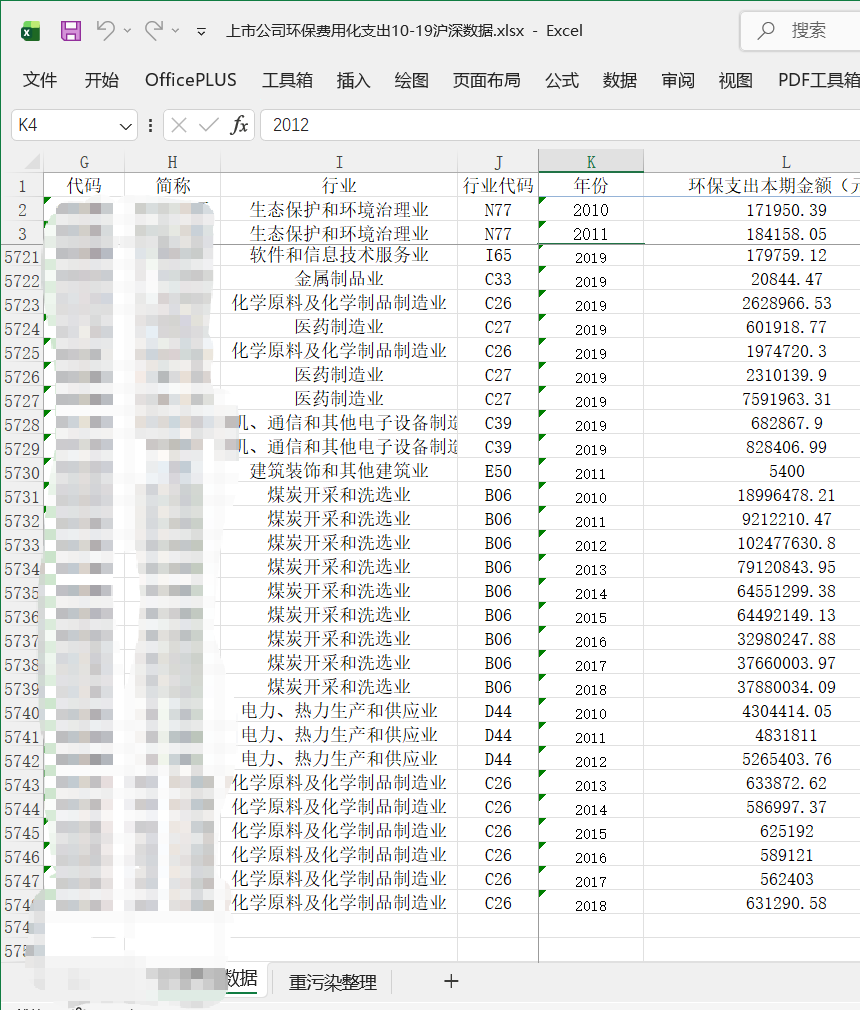
Task: Switch to the 插入 ribbon tab
Action: (x=353, y=80)
